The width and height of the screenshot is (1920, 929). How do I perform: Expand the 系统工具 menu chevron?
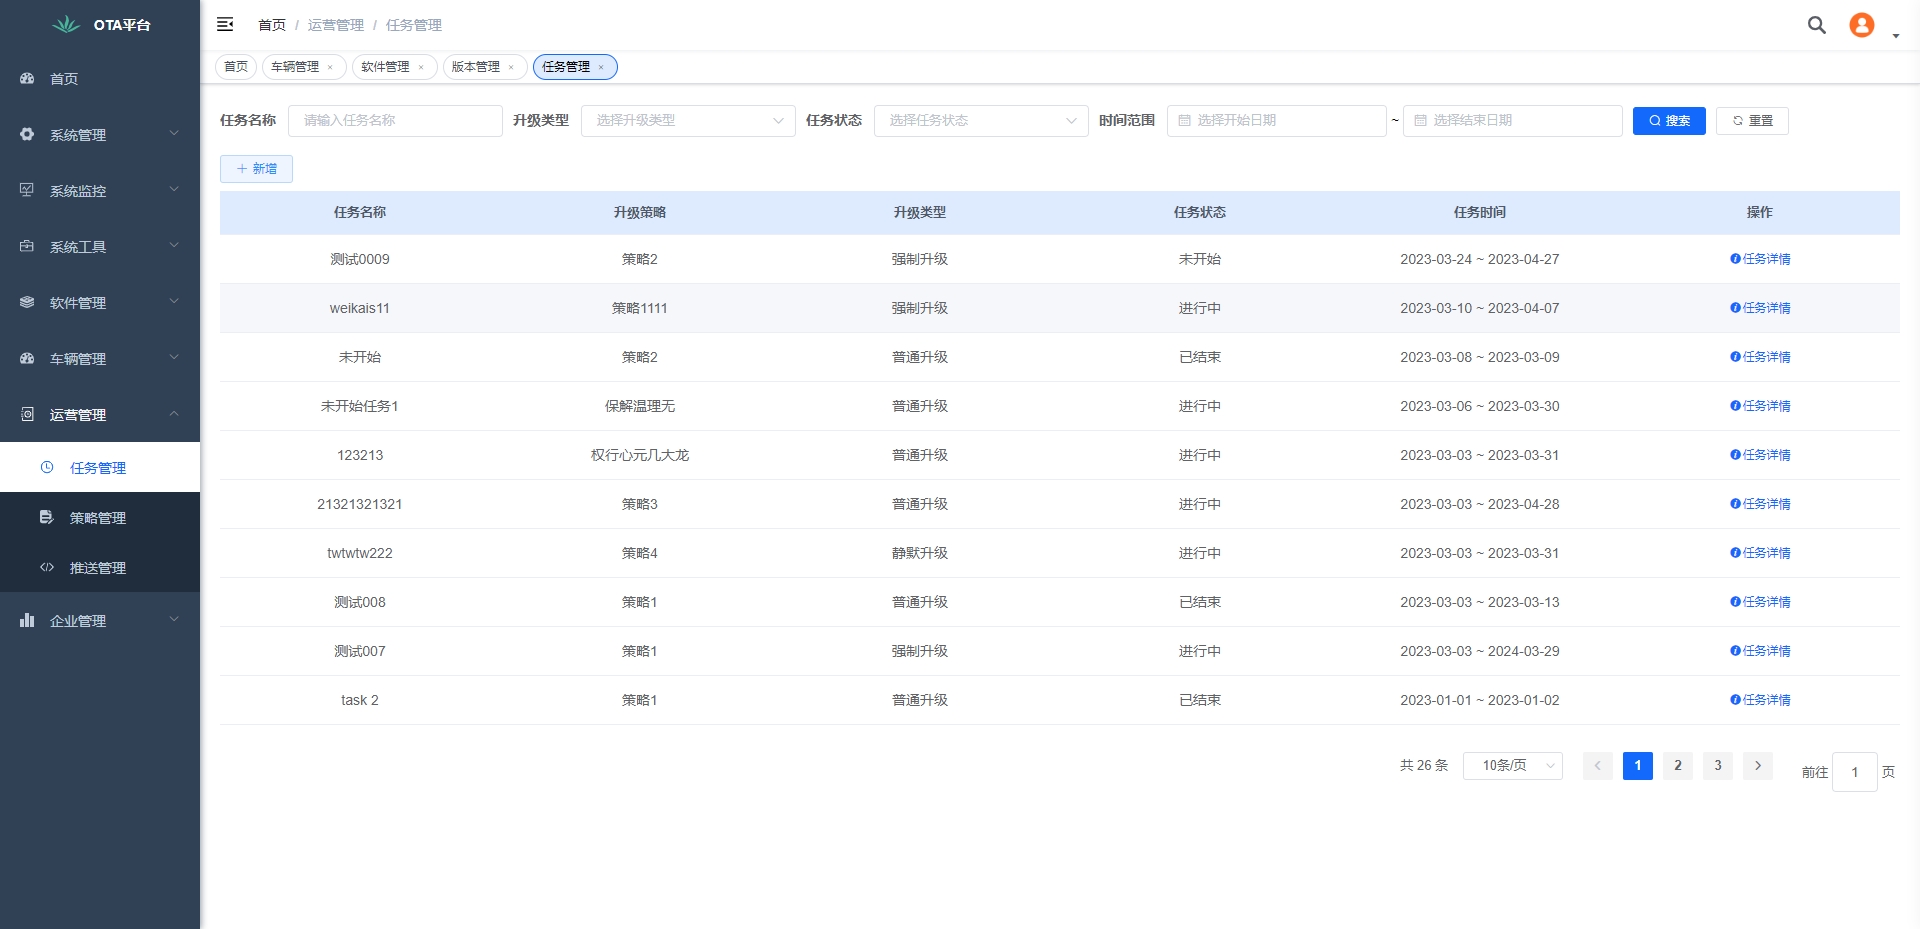point(174,245)
